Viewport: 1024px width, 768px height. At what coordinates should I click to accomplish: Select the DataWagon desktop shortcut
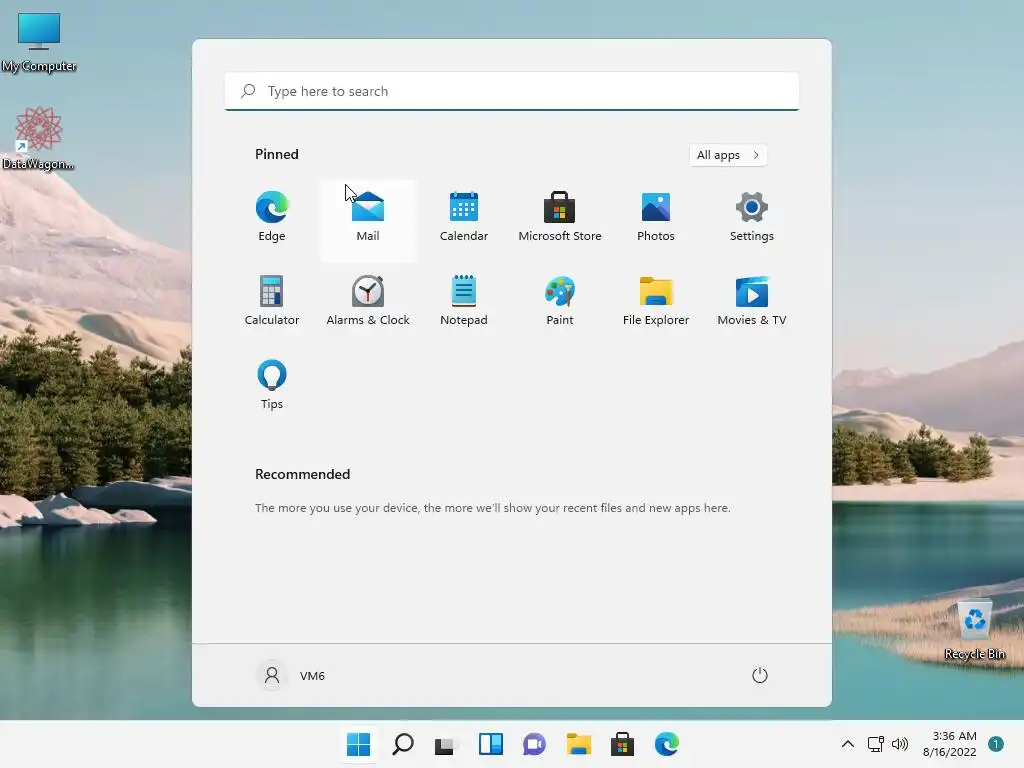click(x=39, y=138)
